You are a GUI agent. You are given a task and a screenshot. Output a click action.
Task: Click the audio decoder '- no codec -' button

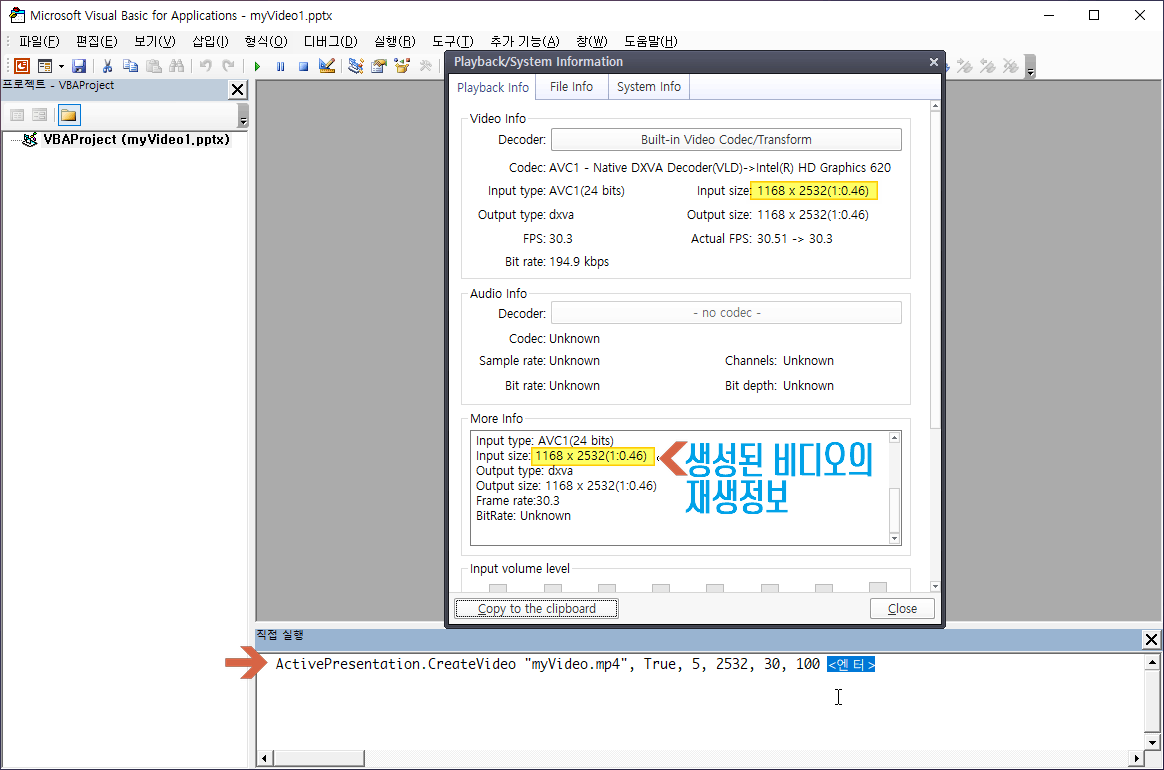(x=726, y=313)
